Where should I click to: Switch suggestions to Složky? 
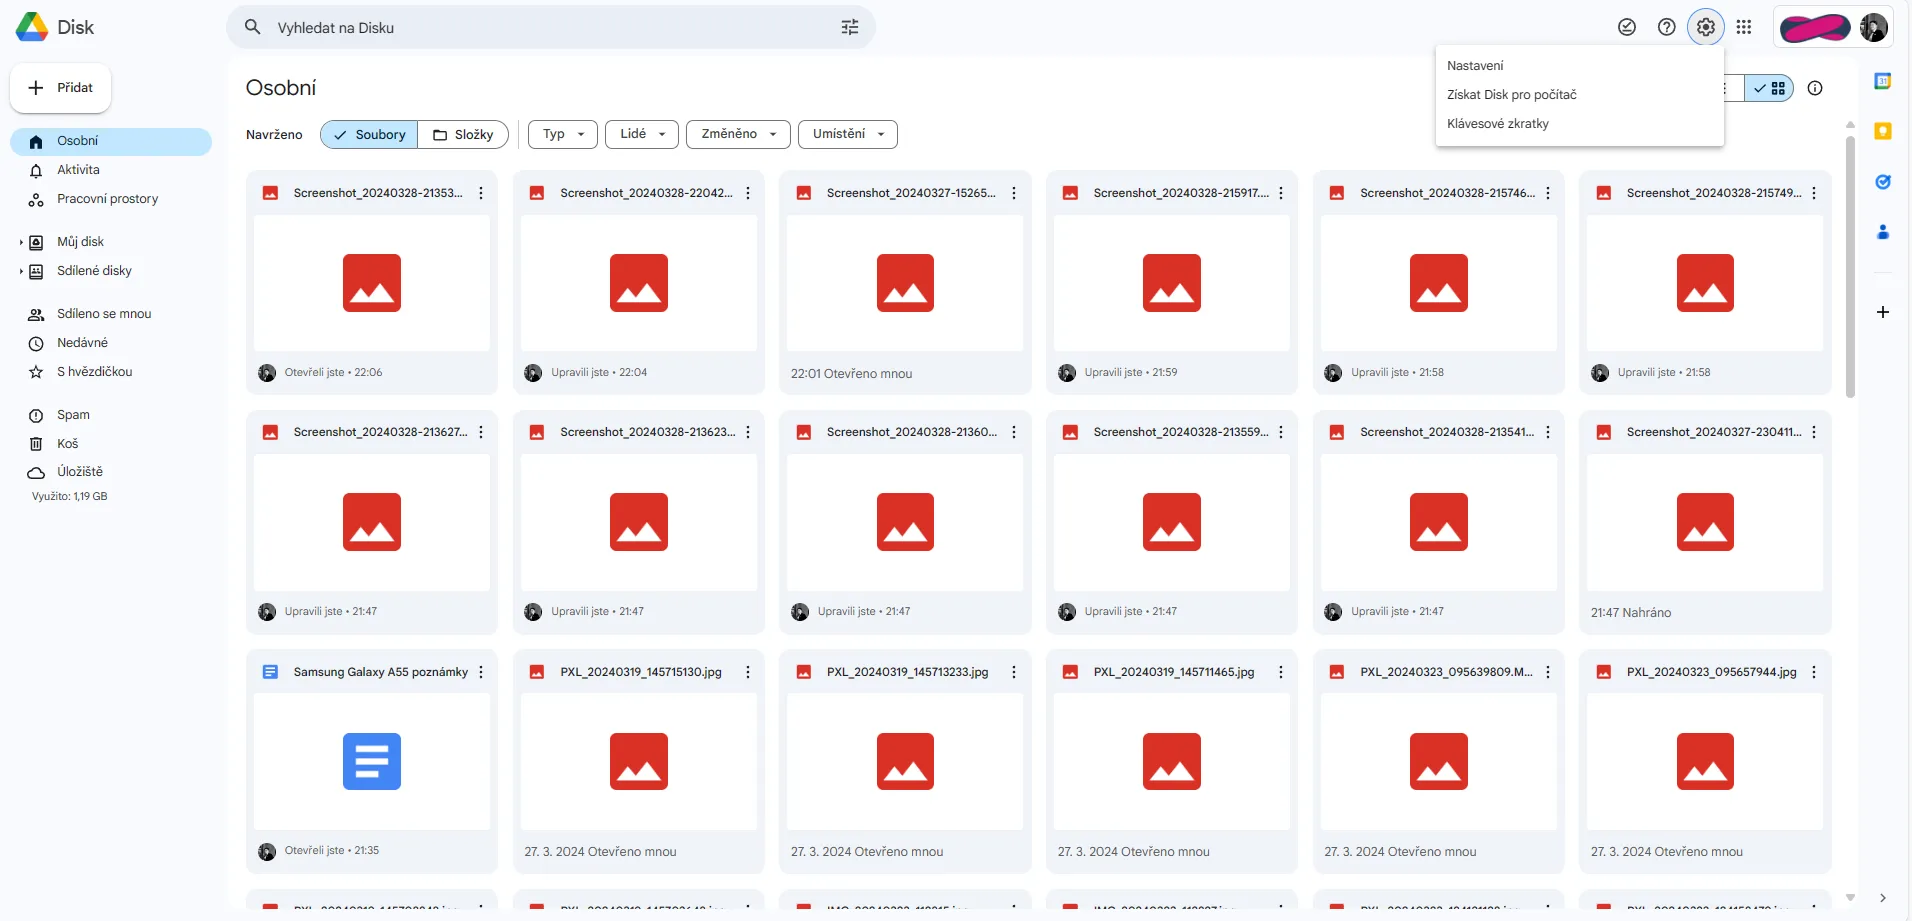point(463,135)
